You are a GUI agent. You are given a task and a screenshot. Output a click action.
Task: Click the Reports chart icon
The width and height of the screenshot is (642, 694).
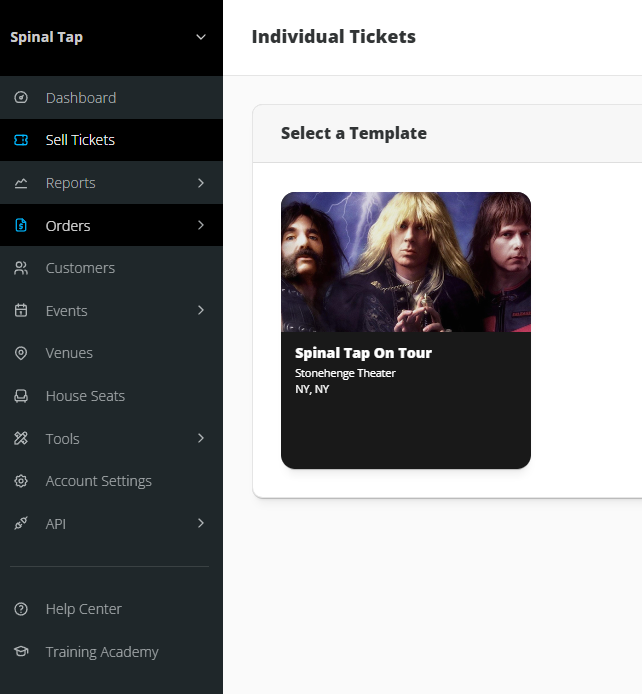click(21, 183)
